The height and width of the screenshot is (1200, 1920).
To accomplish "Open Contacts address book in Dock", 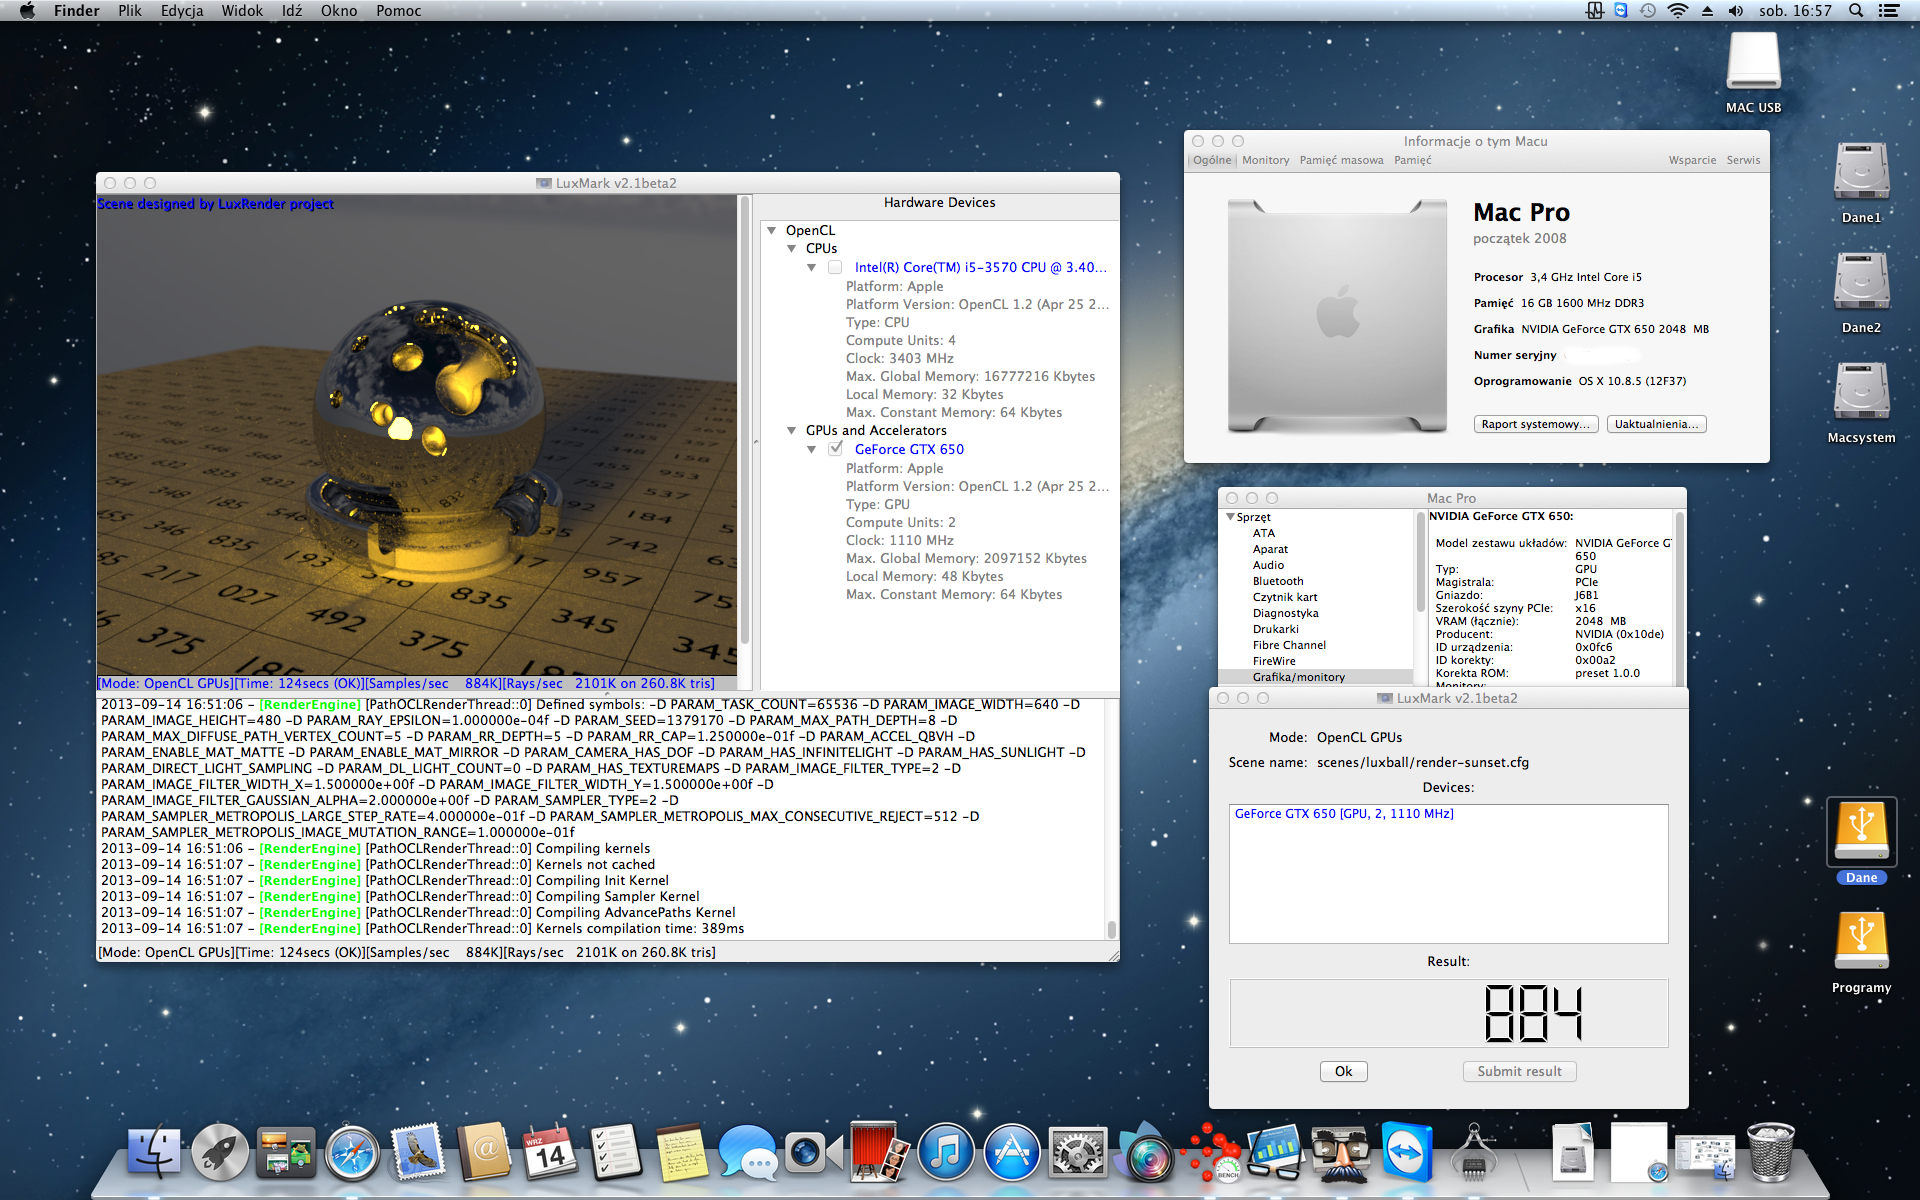I will (x=484, y=1153).
